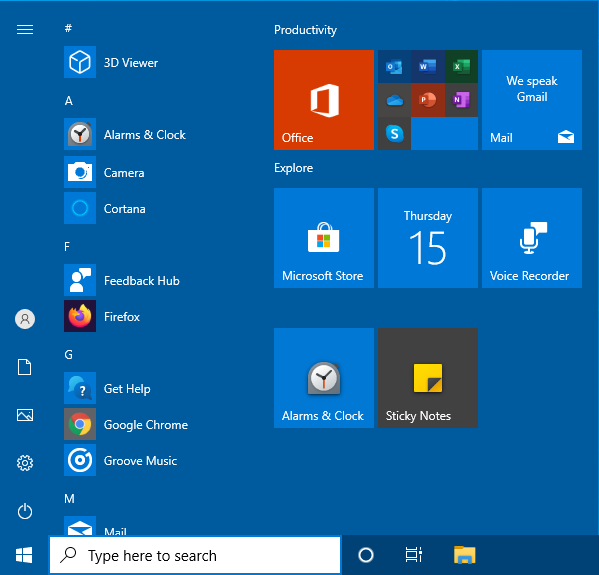Open OneDrive small tile
Viewport: 599px width, 575px height.
pyautogui.click(x=394, y=100)
